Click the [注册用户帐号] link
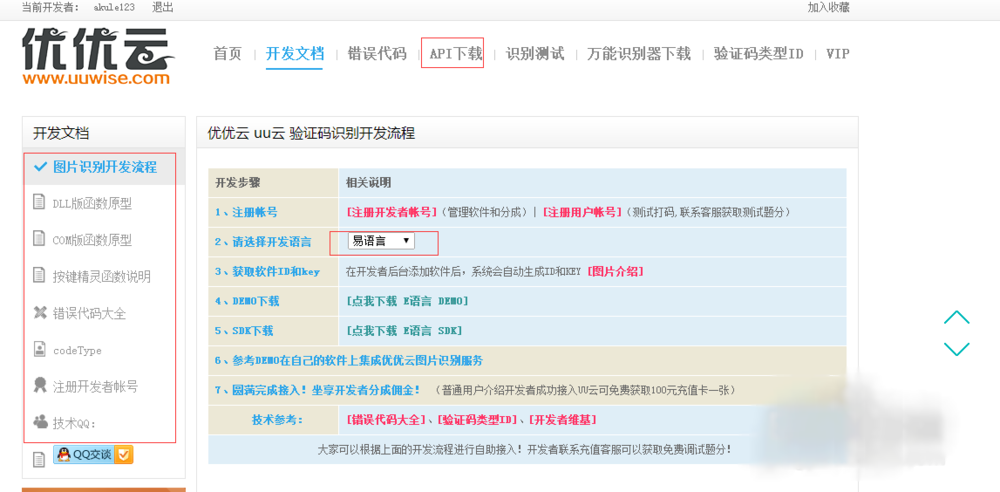Screen dimensions: 1000x492 tap(582, 212)
